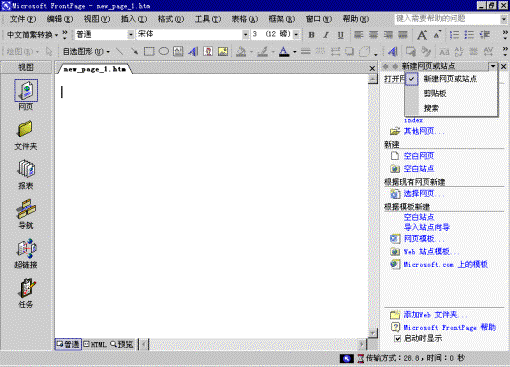Viewport: 510px width, 367px height.
Task: Click the Bold formatting button
Action: (x=311, y=35)
